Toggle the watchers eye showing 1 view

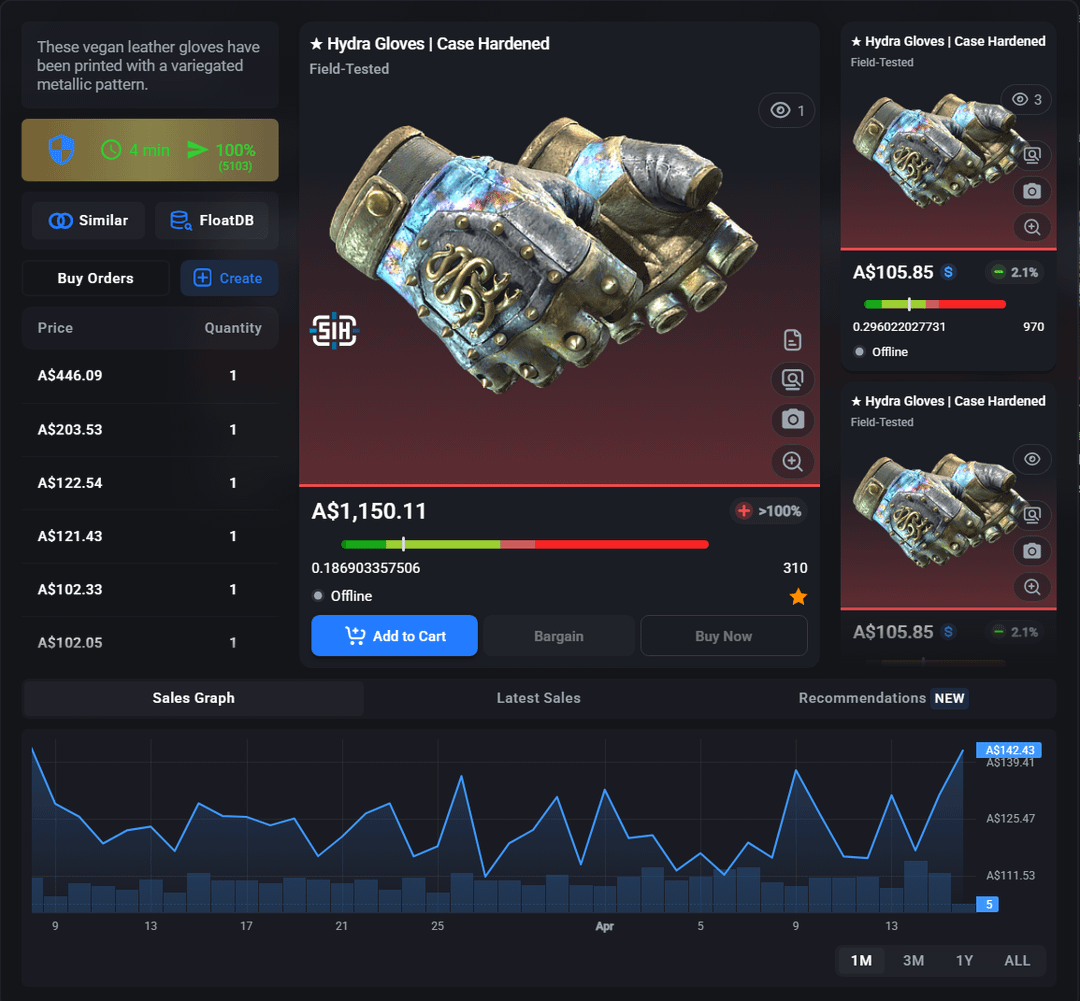click(787, 111)
